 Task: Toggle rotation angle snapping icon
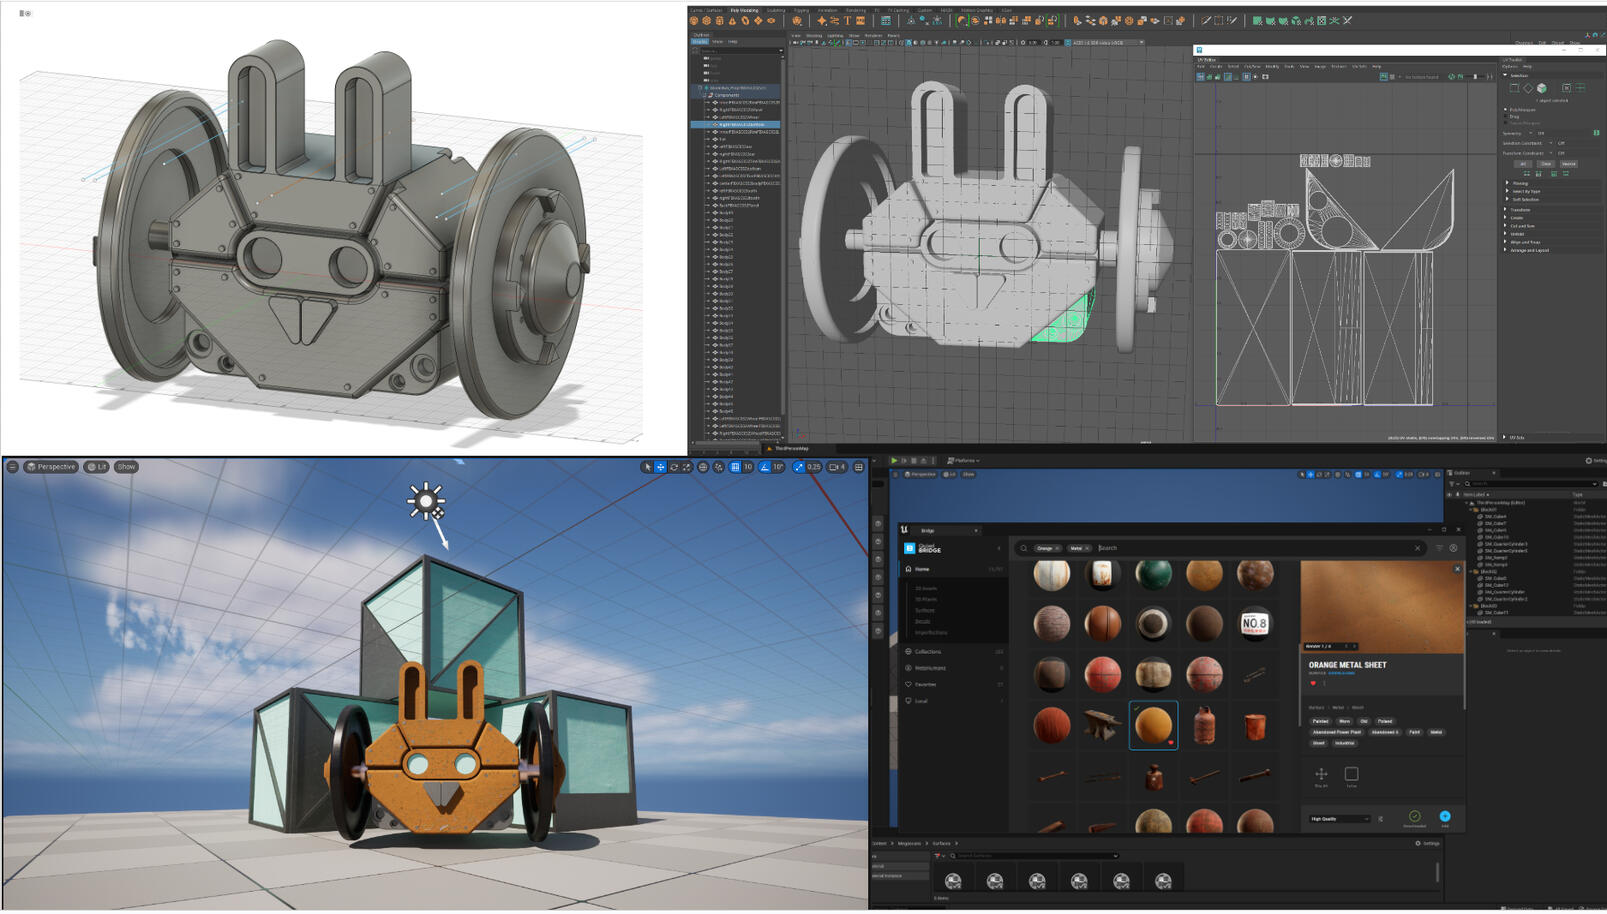(765, 467)
